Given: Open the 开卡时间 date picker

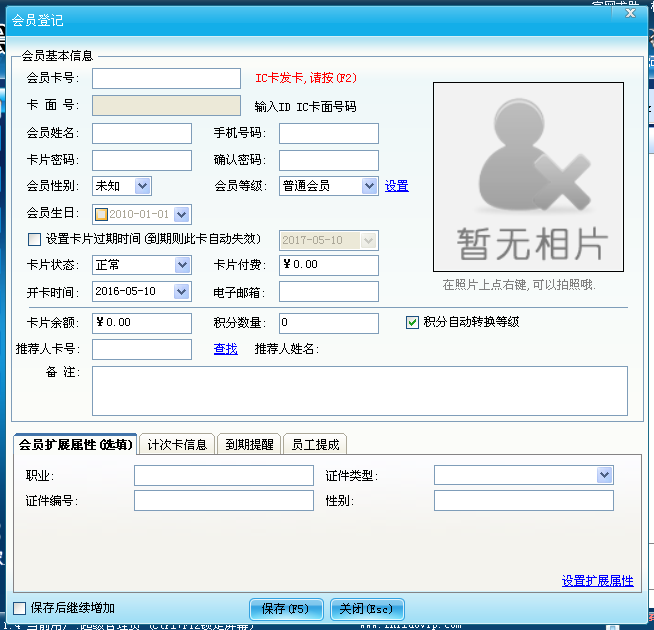Looking at the screenshot, I should click(x=182, y=292).
